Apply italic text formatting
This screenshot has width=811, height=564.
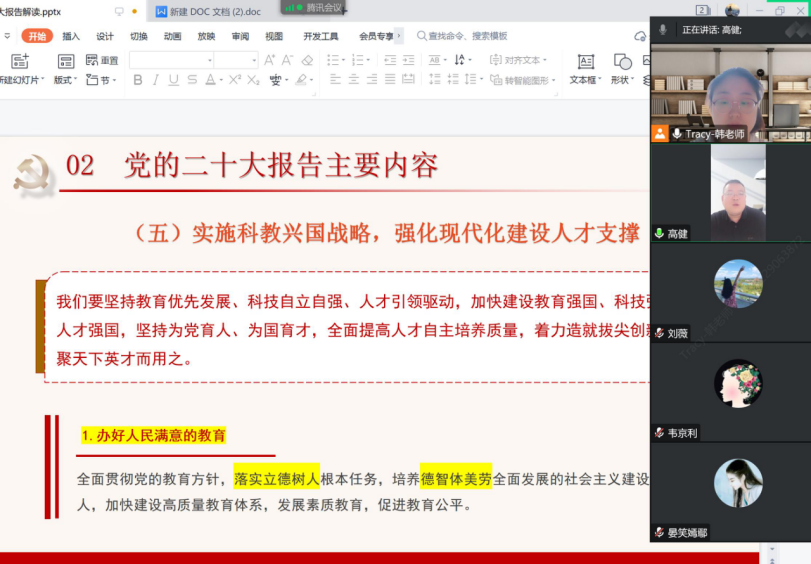click(x=156, y=80)
